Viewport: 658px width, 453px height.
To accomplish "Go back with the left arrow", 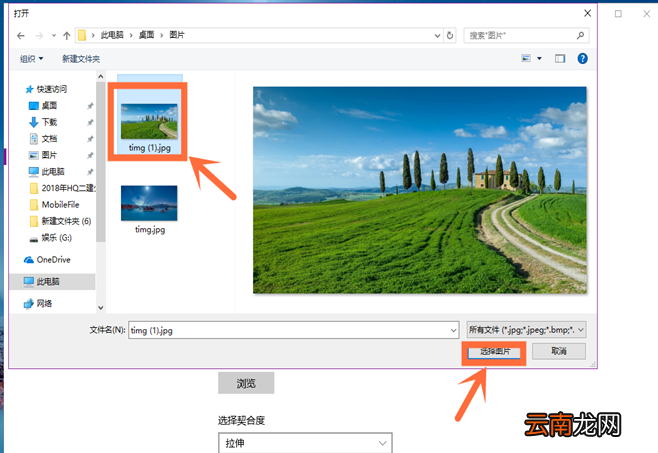I will coord(21,36).
